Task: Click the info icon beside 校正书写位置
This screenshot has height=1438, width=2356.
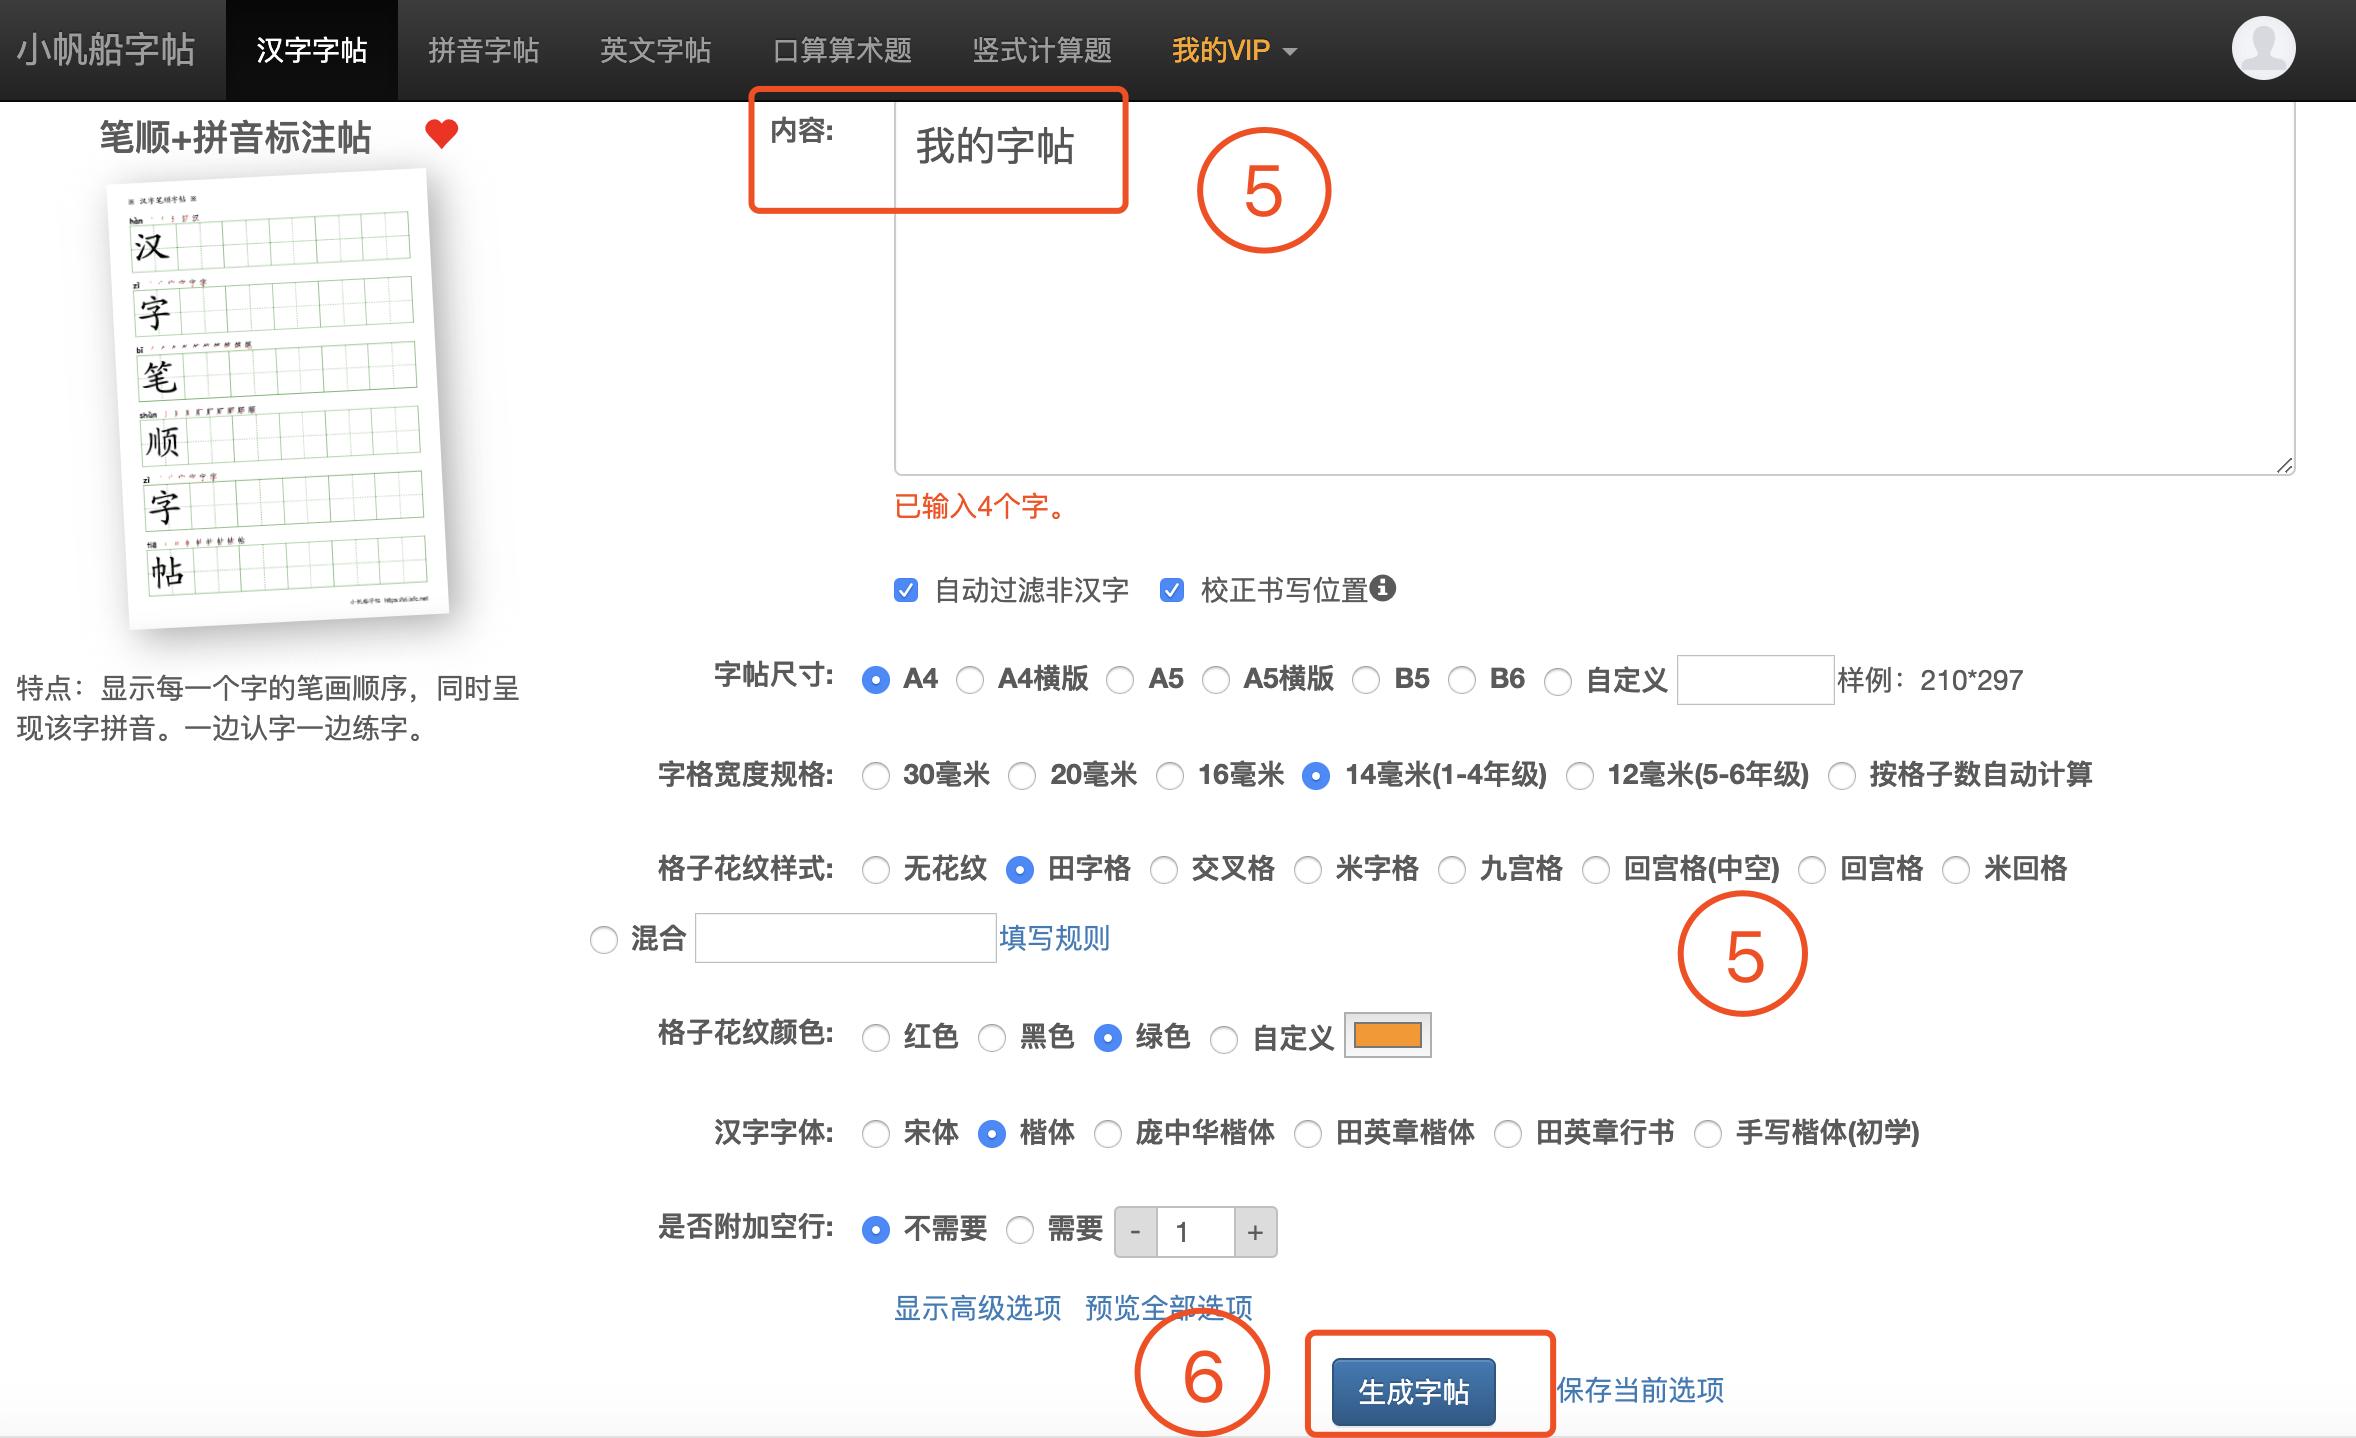Action: tap(1382, 588)
